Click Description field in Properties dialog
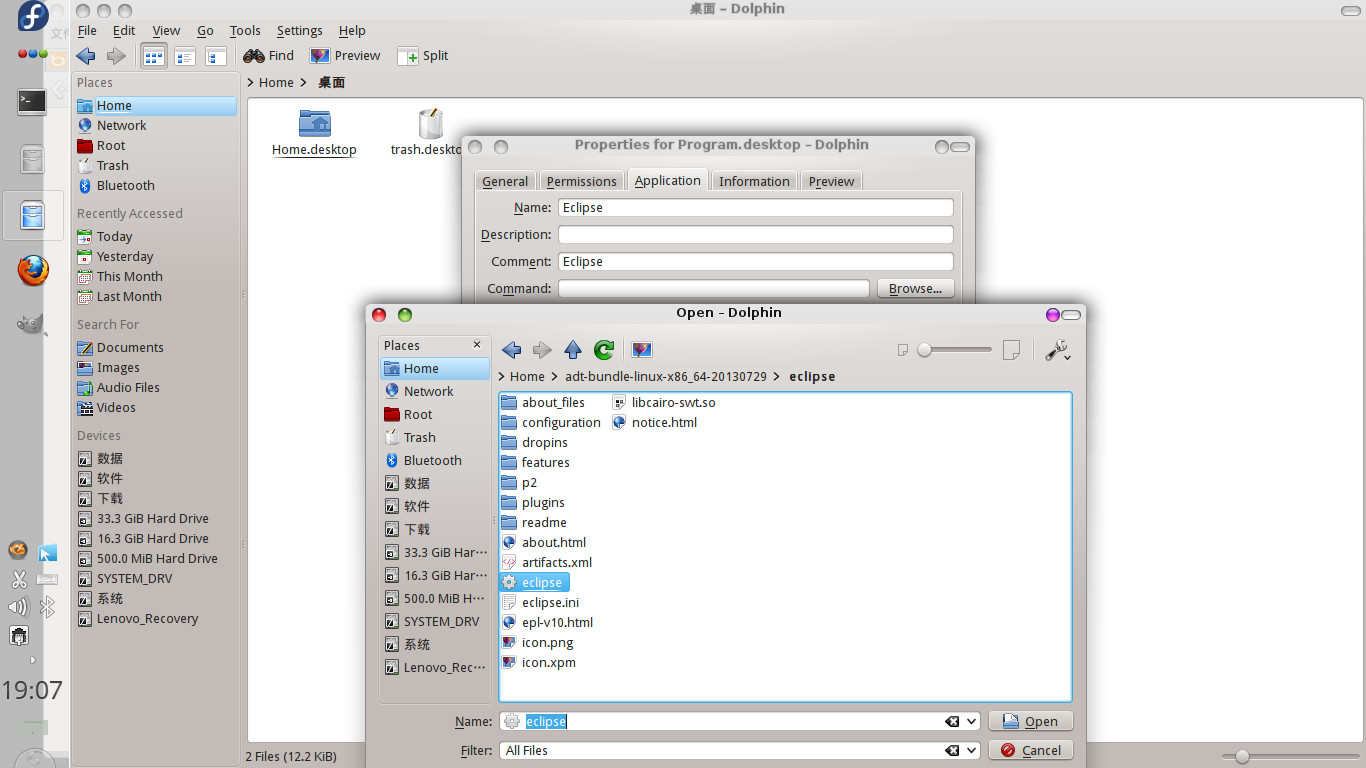 tap(756, 235)
